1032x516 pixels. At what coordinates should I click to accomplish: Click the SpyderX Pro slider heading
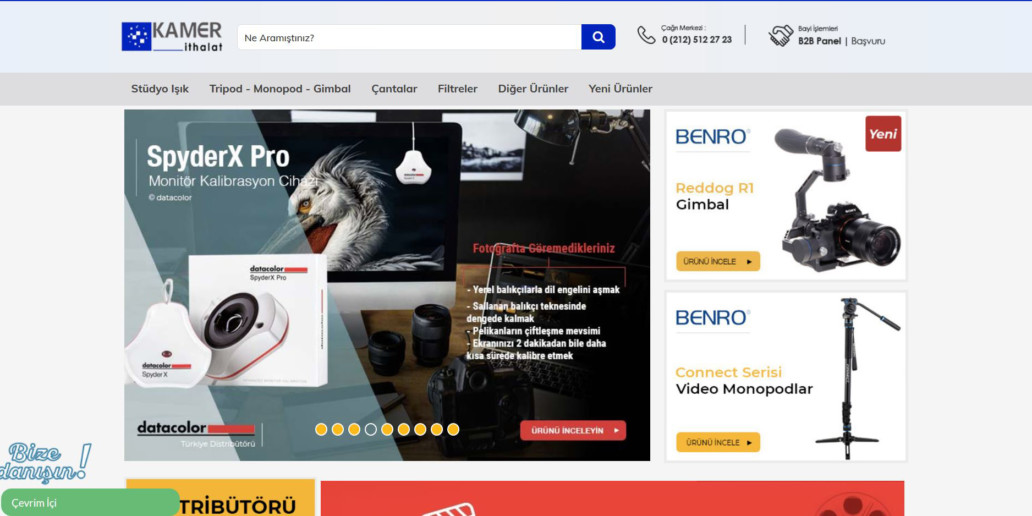tap(218, 157)
